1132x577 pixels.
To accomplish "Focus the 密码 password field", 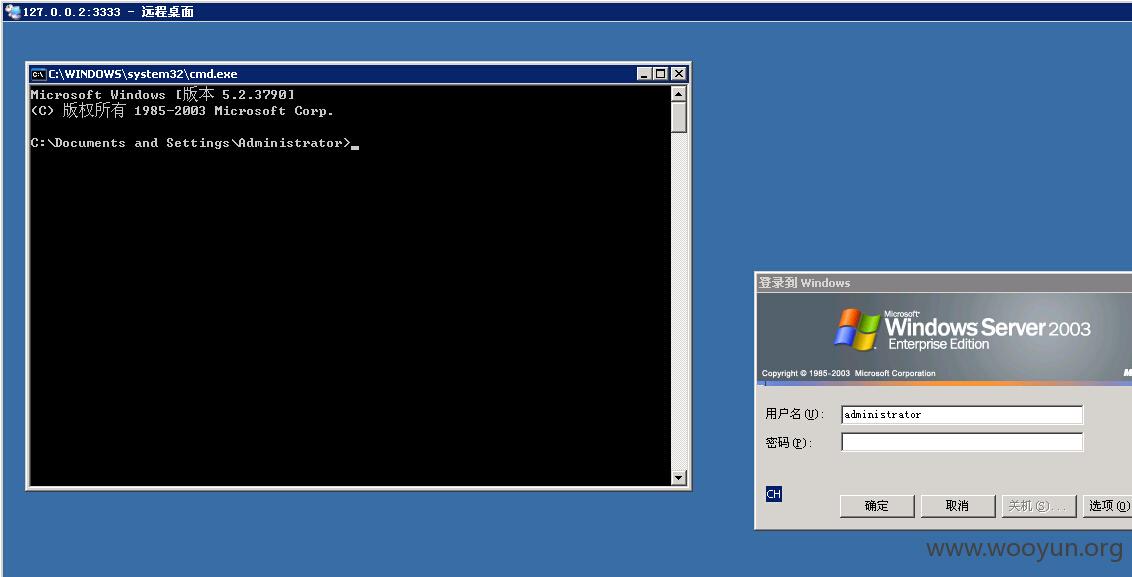I will point(962,442).
